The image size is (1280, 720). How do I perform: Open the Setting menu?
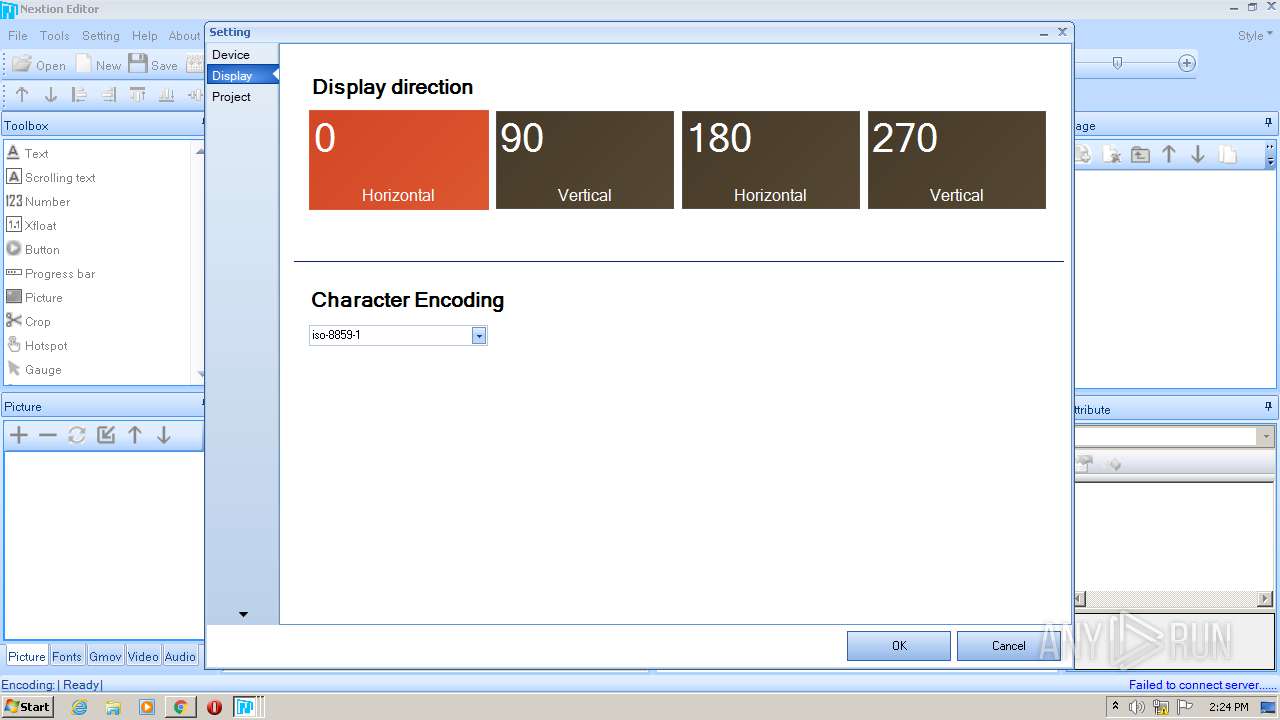(x=100, y=35)
